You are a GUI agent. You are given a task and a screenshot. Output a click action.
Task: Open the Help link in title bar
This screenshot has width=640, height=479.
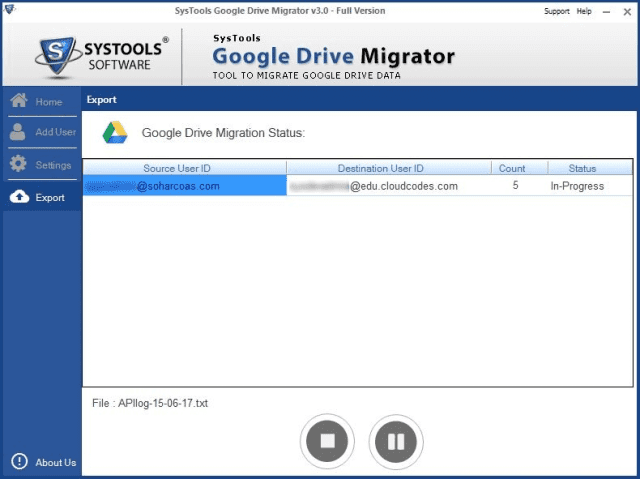[x=584, y=11]
